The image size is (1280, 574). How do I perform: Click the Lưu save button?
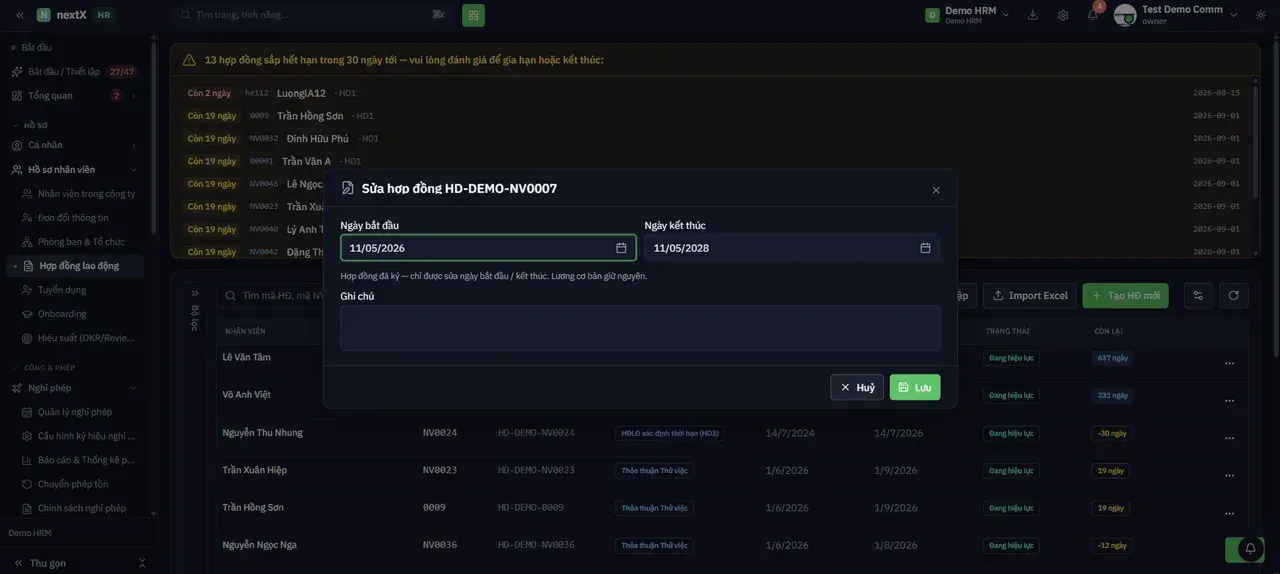tap(915, 387)
